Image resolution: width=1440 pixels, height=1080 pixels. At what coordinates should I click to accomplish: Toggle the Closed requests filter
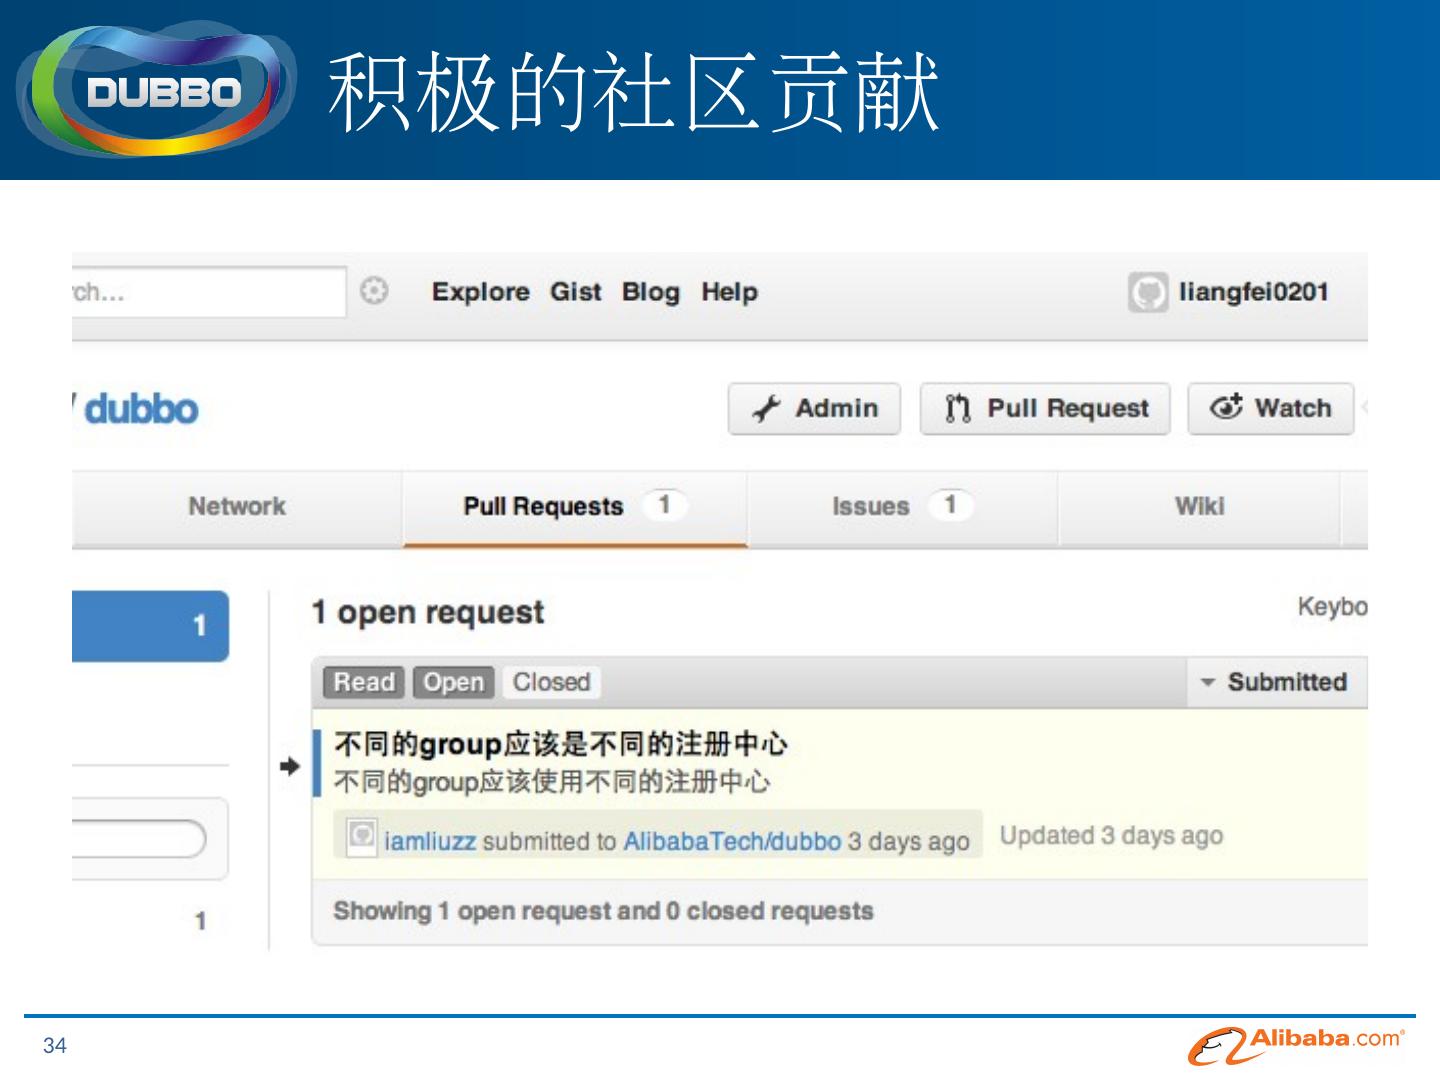click(x=551, y=682)
